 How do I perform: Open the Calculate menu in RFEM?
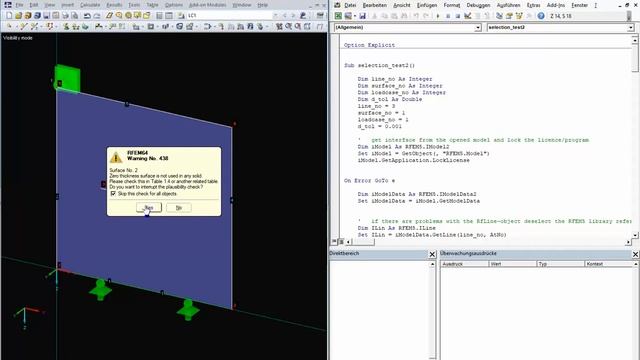click(x=90, y=5)
